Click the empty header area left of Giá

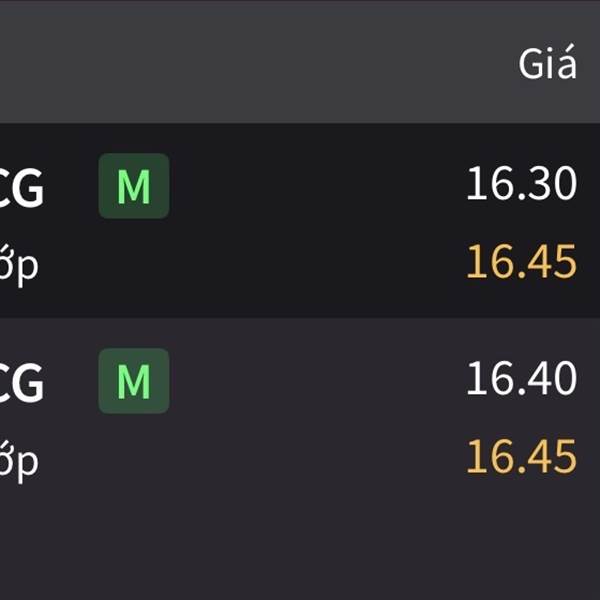click(x=250, y=64)
